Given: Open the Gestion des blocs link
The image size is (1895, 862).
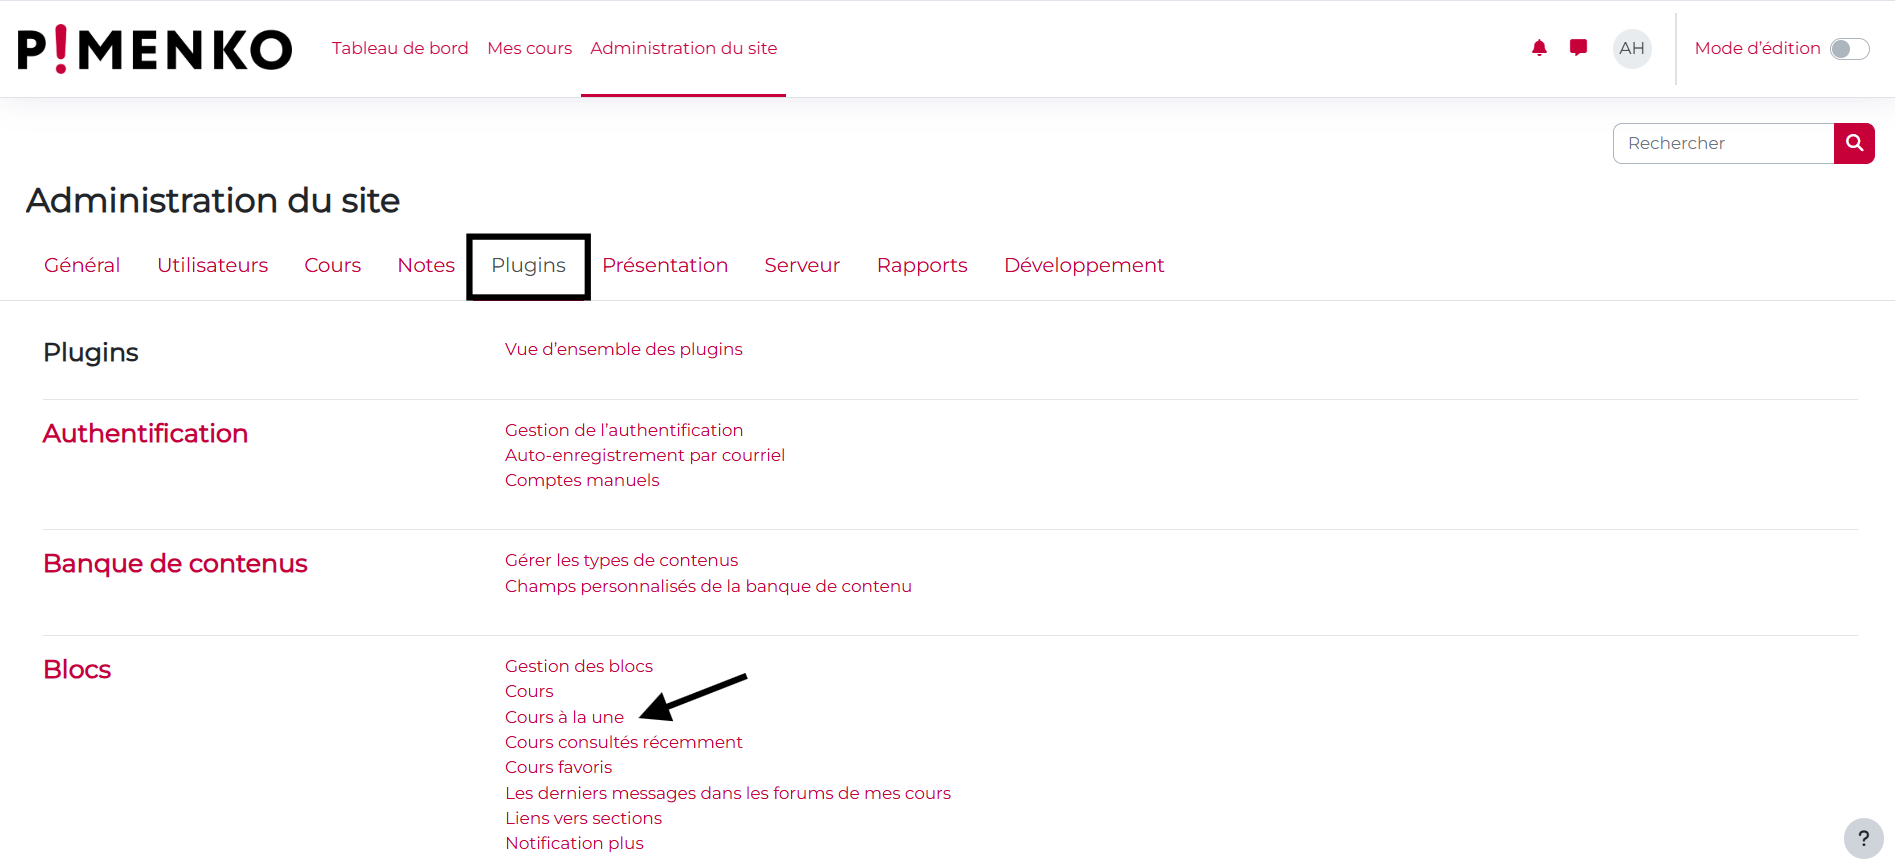Looking at the screenshot, I should 578,666.
